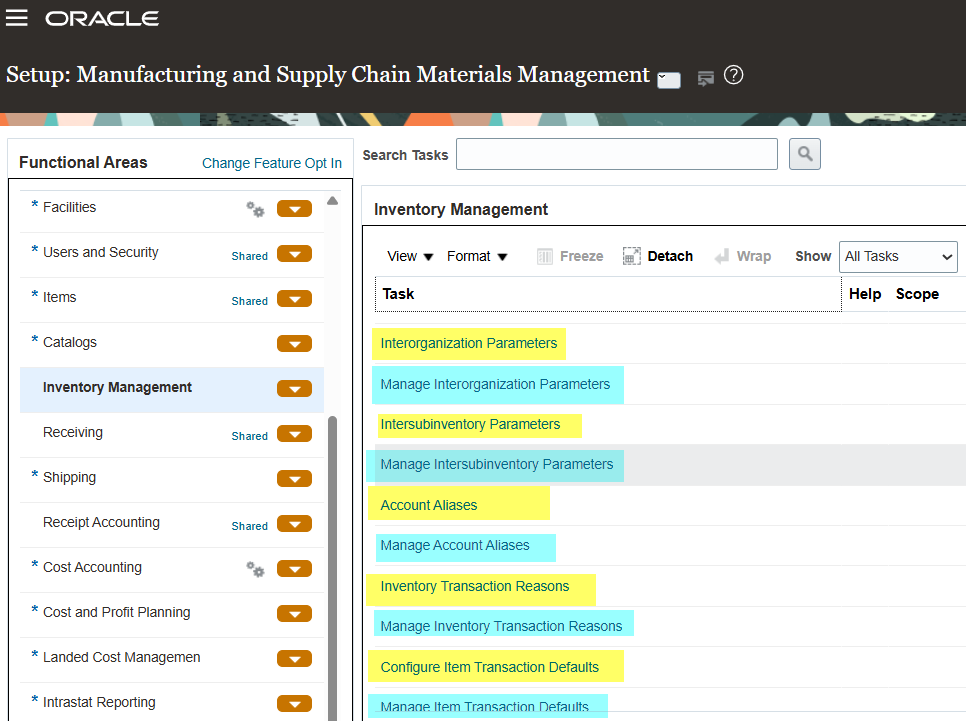Expand the orange status dropdown for Items
This screenshot has height=721, width=966.
(294, 299)
